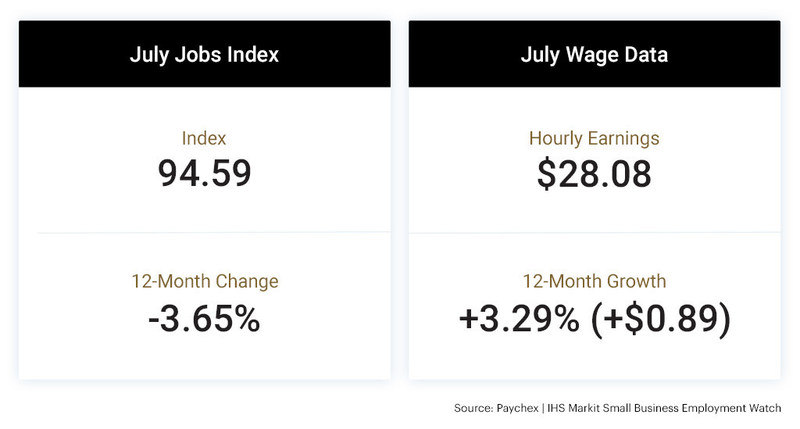800x429 pixels.
Task: Select the "Hourly Earnings" label
Action: (594, 138)
